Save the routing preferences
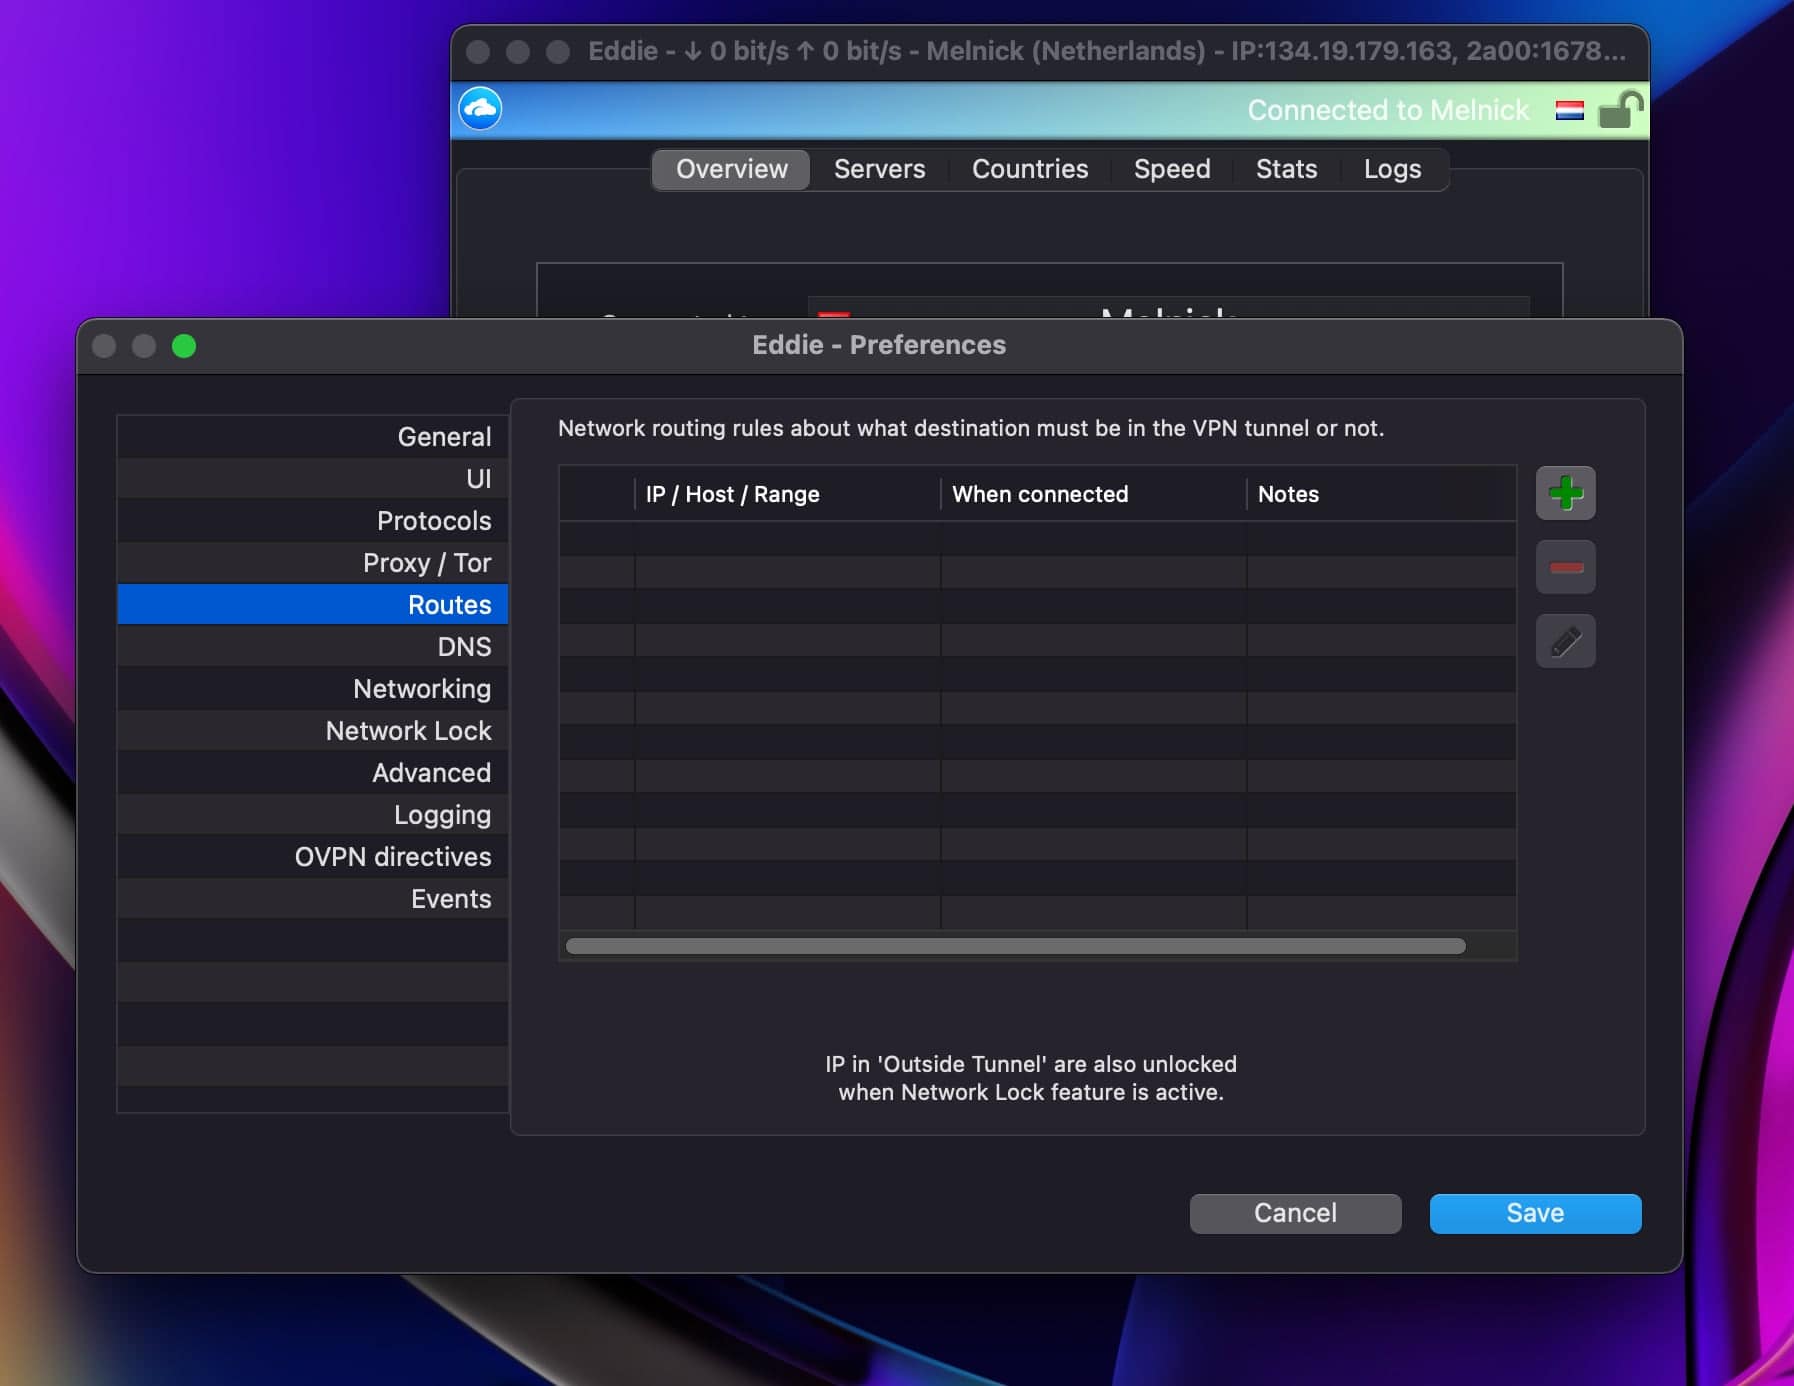The height and width of the screenshot is (1386, 1794). [x=1534, y=1213]
